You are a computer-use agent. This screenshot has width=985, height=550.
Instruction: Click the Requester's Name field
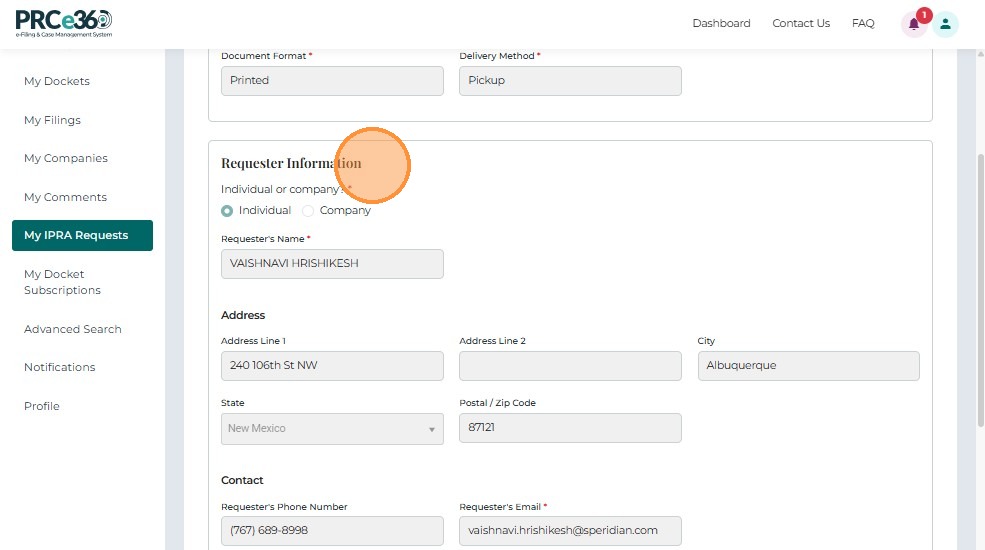coord(332,264)
